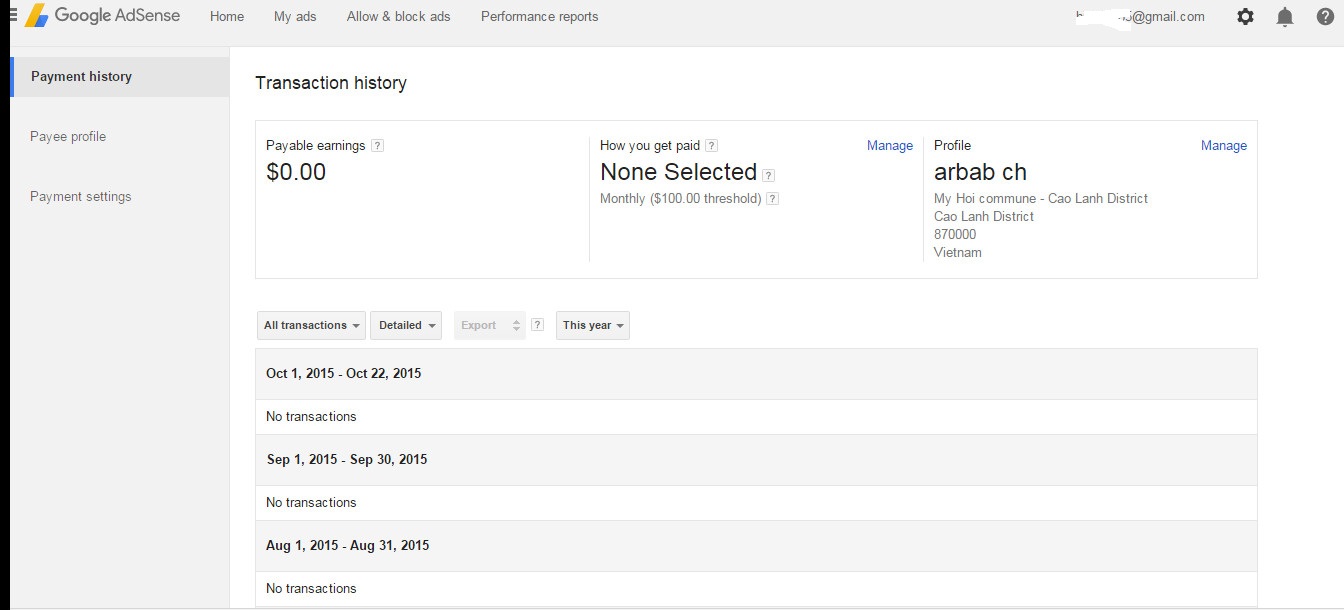
Task: Open the Detailed view dropdown
Action: tap(407, 325)
